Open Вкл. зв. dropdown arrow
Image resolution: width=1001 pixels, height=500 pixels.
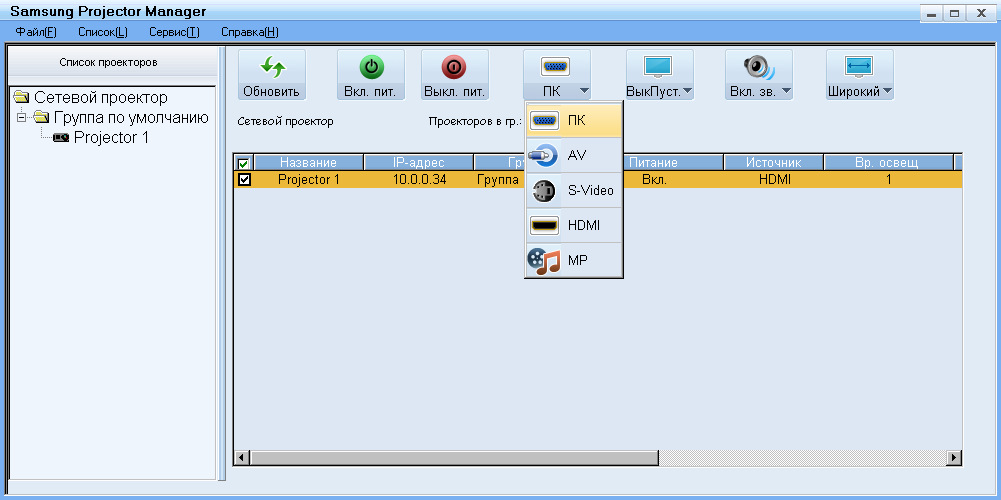(786, 91)
